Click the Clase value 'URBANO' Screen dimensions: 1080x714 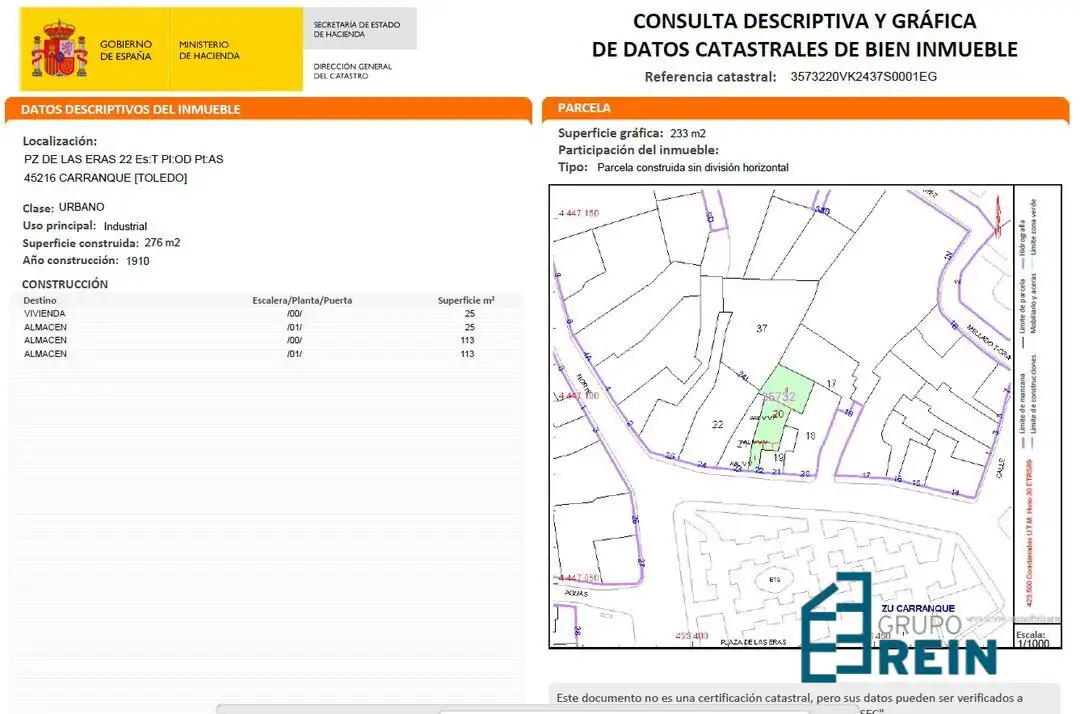click(x=81, y=207)
